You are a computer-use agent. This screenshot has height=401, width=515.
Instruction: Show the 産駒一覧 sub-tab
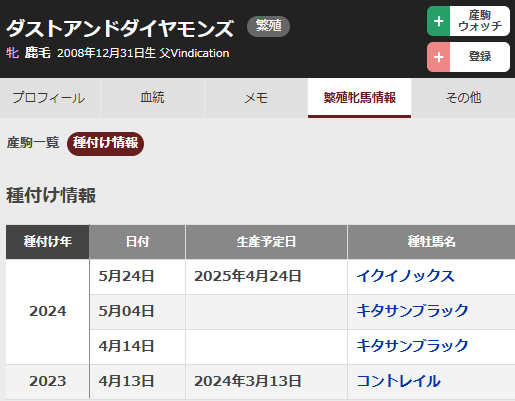click(33, 143)
